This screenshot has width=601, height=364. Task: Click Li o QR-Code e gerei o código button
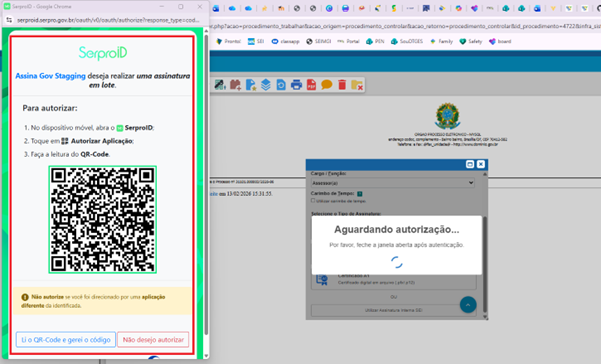66,339
